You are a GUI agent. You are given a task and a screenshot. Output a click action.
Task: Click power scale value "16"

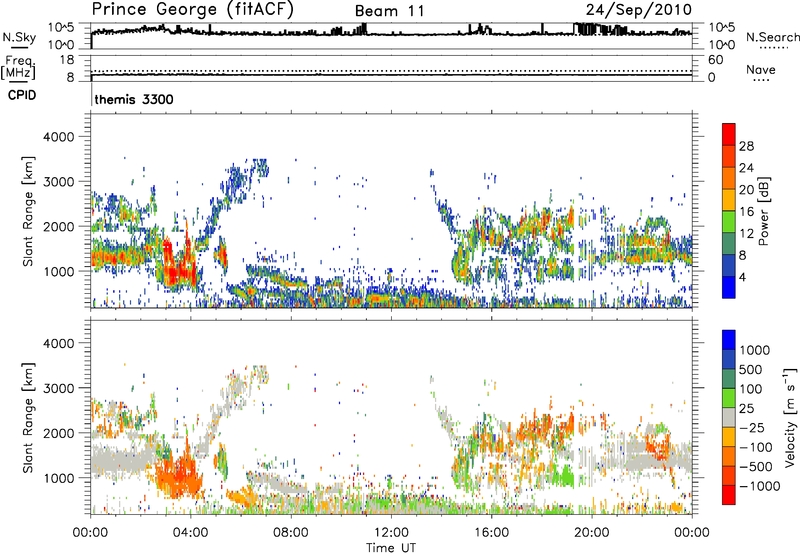[x=746, y=212]
